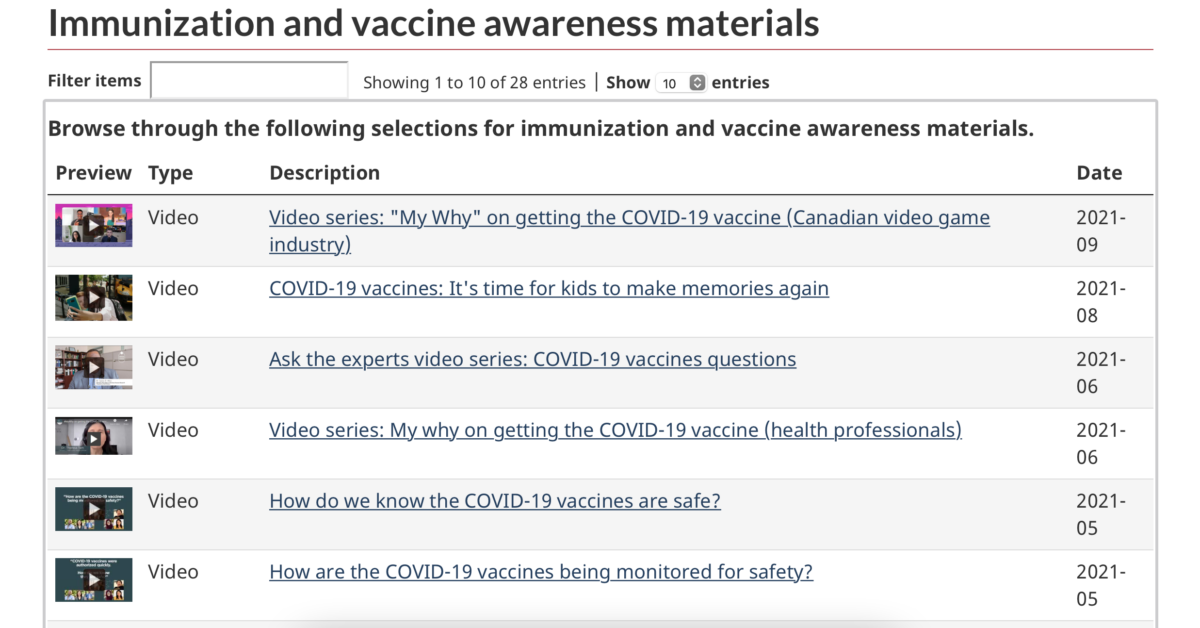Viewport: 1200px width, 628px height.
Task: Click the Filter items label
Action: click(x=94, y=81)
